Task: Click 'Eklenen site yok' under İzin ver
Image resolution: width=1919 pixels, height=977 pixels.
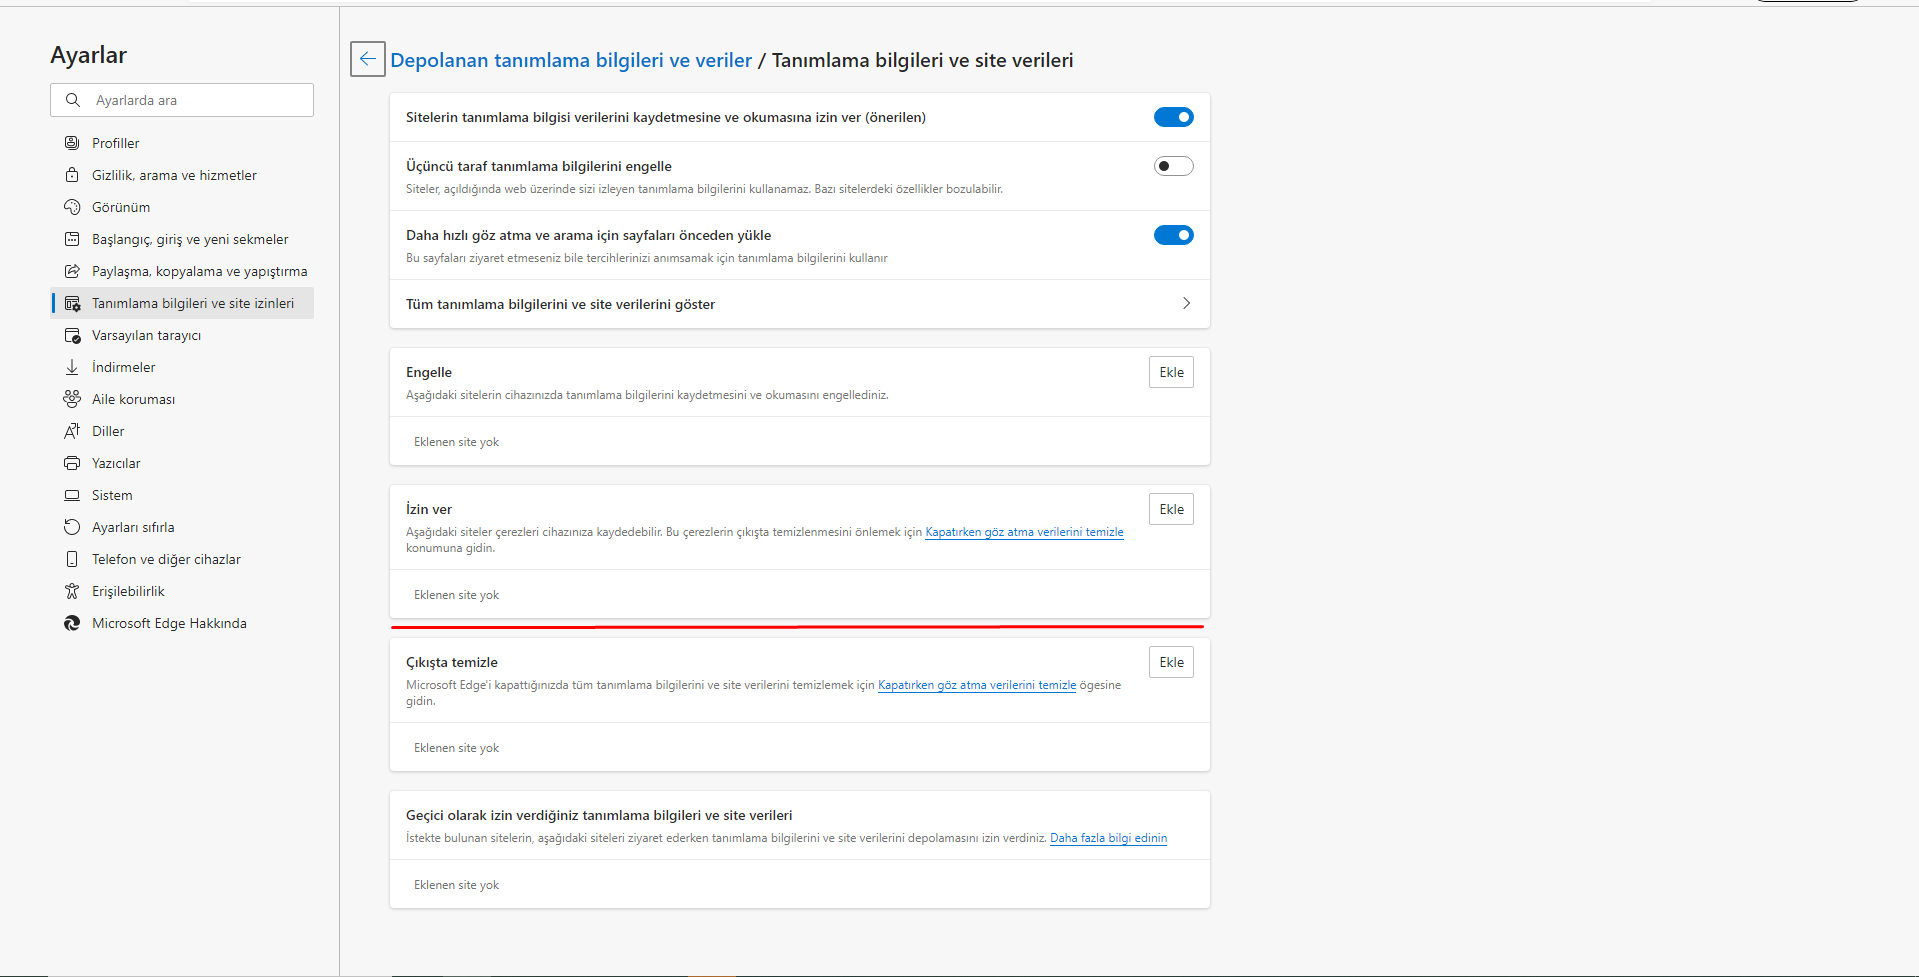Action: 456,595
